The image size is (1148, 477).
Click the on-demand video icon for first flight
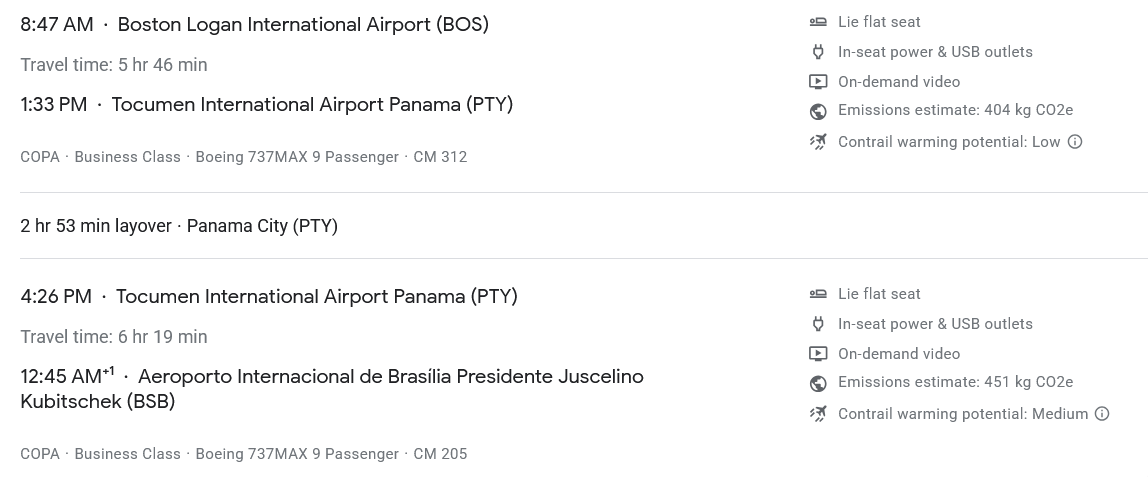(818, 82)
